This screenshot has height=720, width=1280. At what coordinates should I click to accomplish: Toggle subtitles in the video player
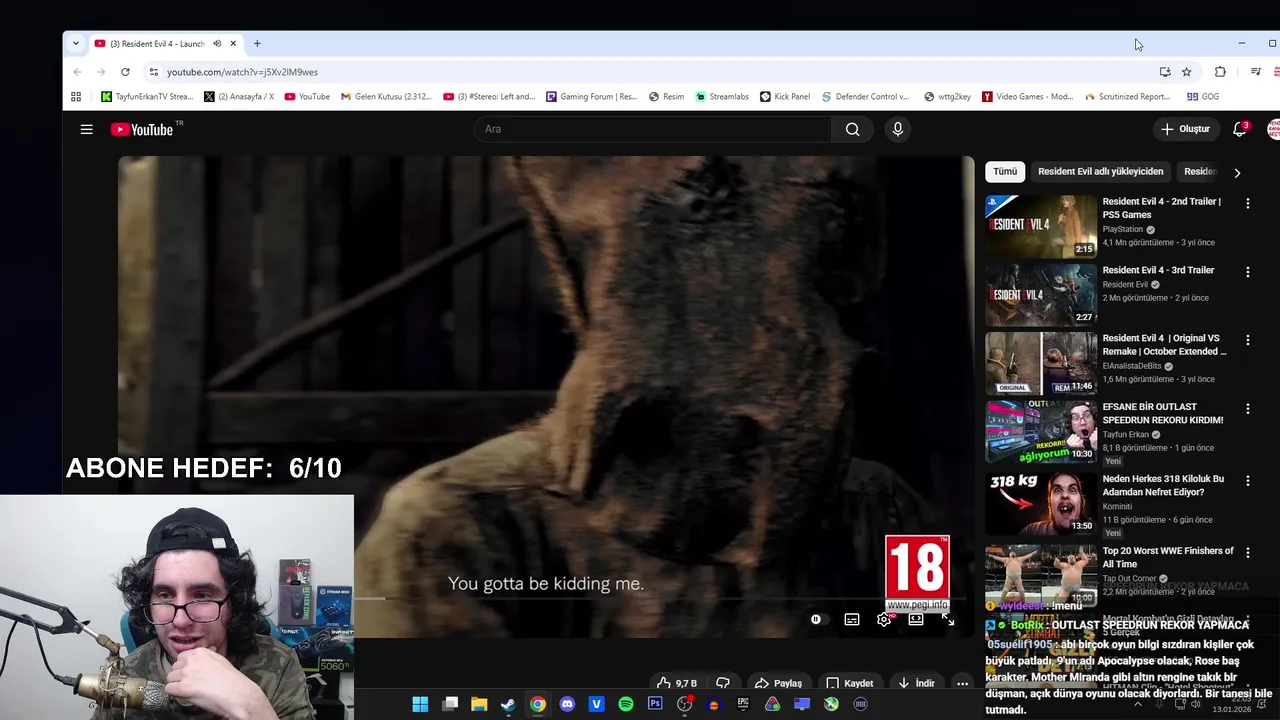(852, 620)
